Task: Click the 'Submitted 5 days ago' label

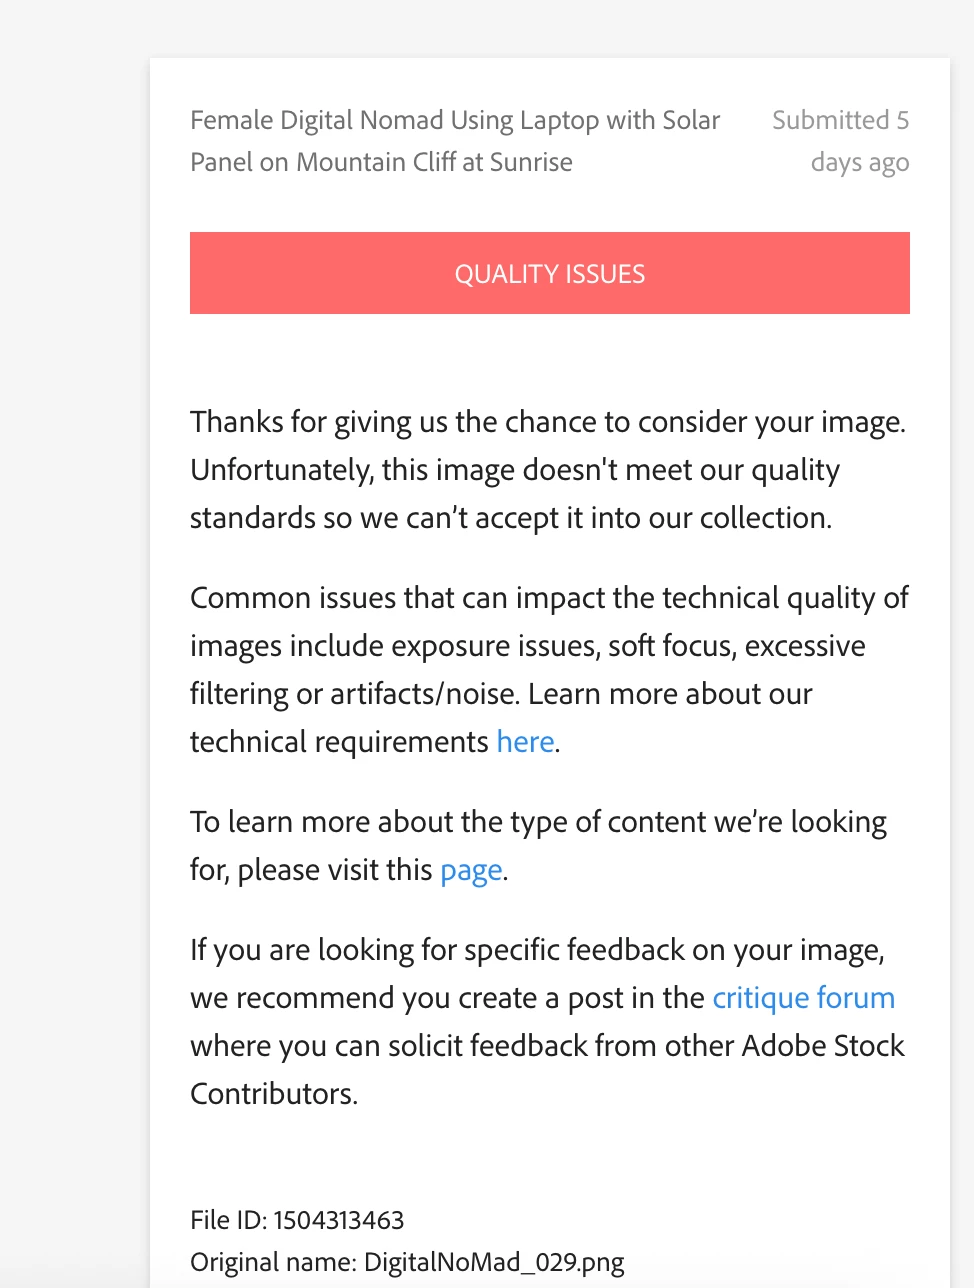Action: coord(840,141)
